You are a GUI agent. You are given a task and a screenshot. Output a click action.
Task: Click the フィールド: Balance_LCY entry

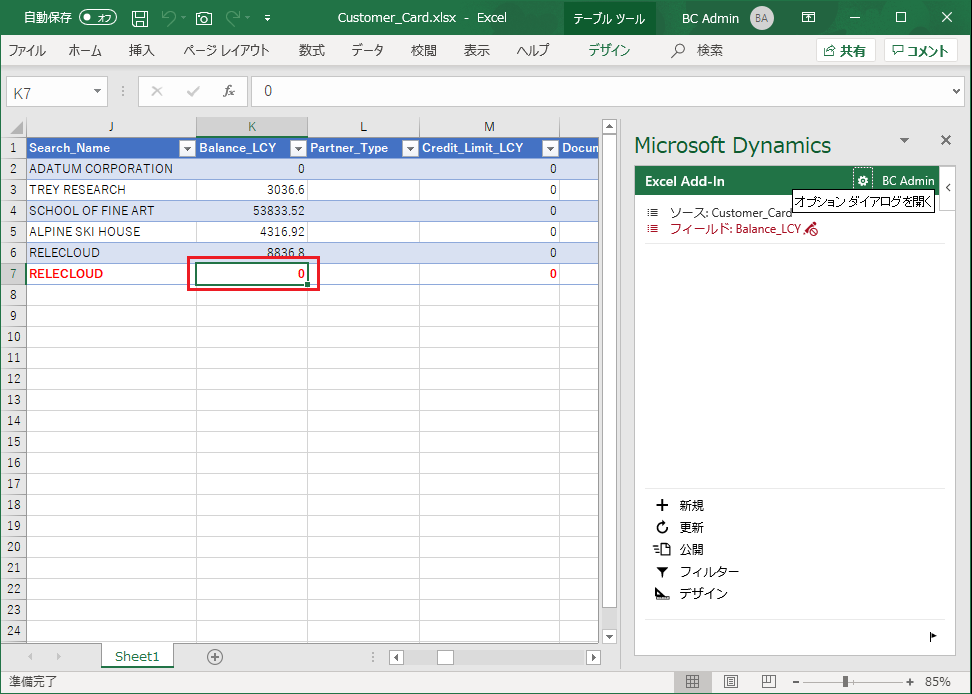[x=735, y=229]
